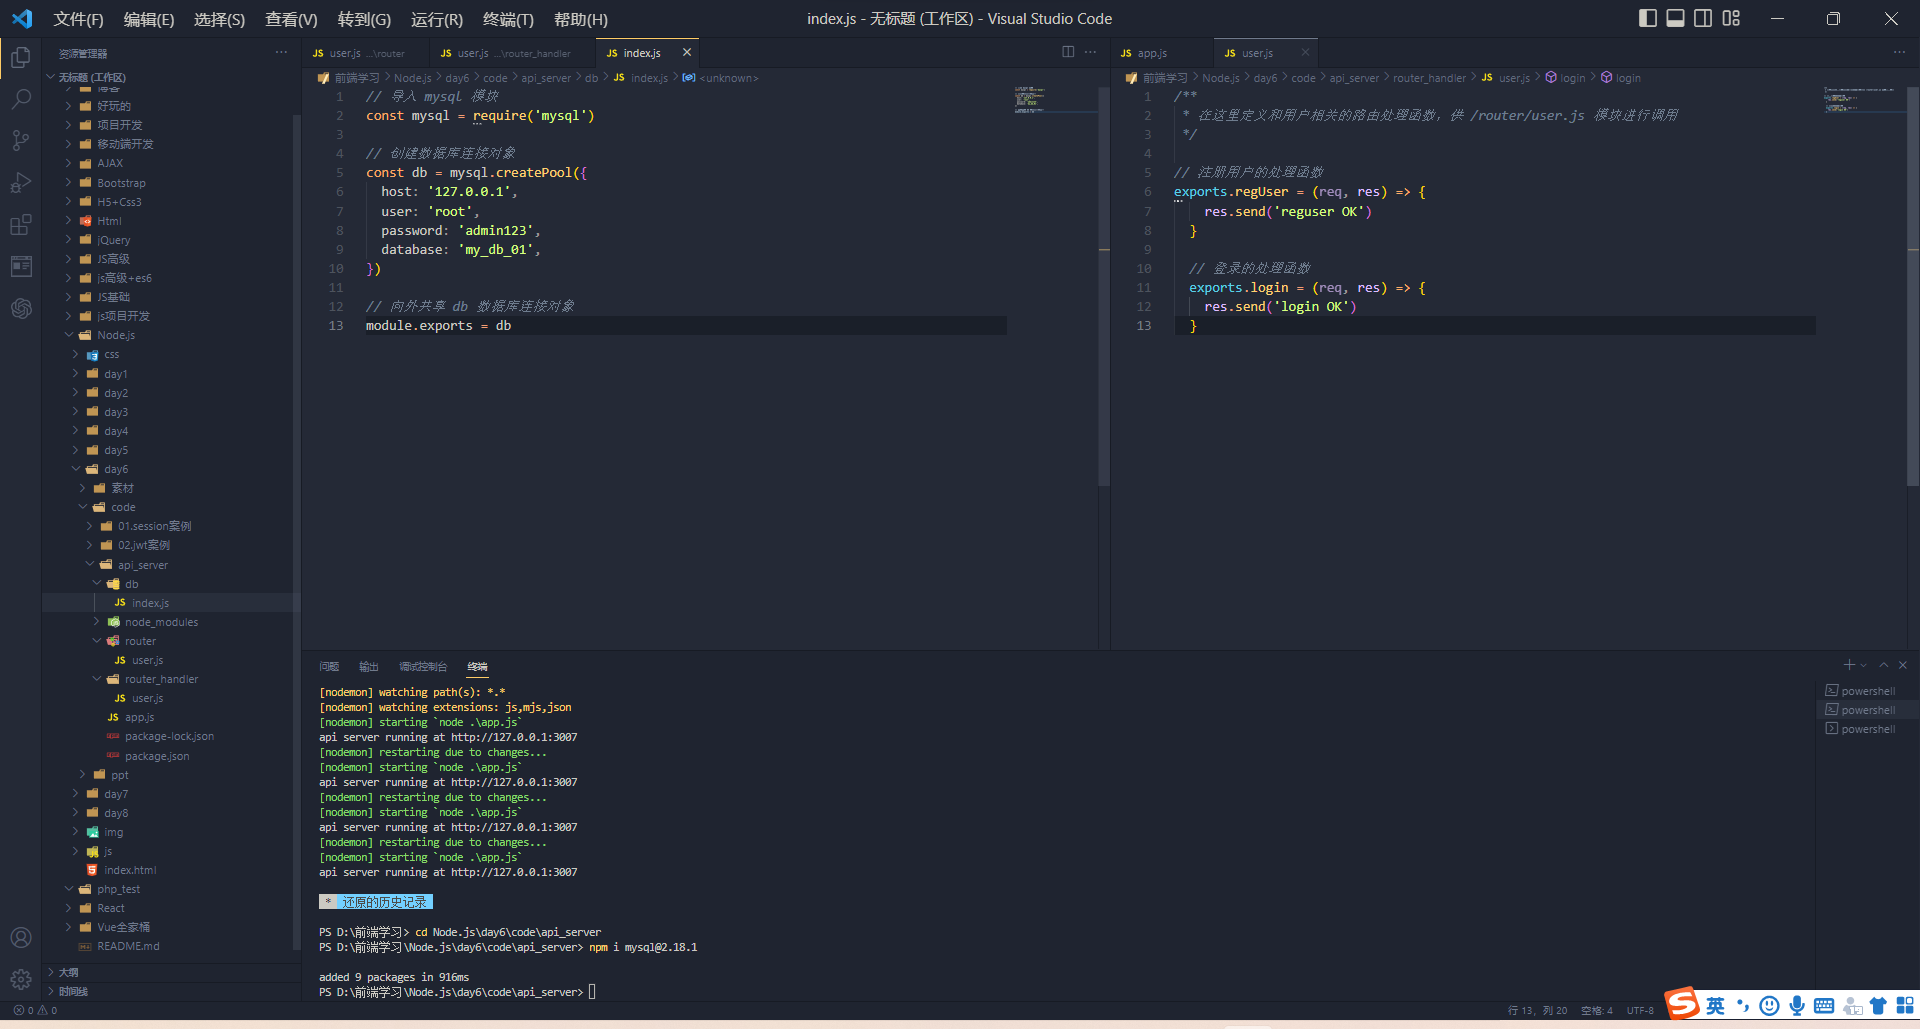Toggle secondary side bar visibility

[x=1703, y=18]
